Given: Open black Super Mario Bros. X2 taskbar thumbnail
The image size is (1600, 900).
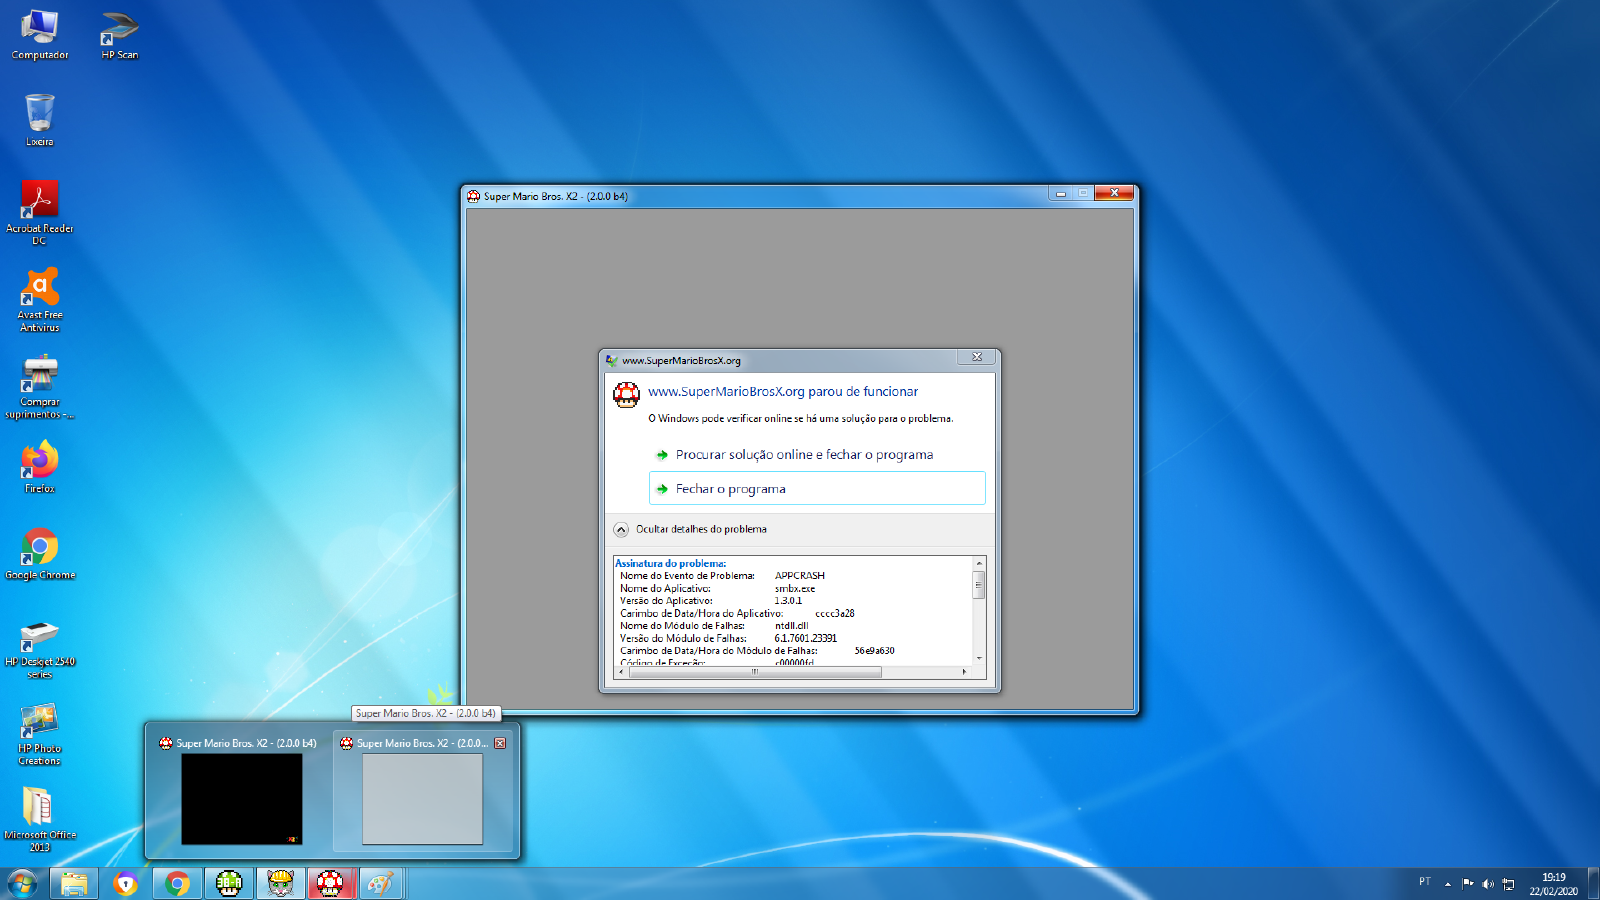Looking at the screenshot, I should [241, 799].
